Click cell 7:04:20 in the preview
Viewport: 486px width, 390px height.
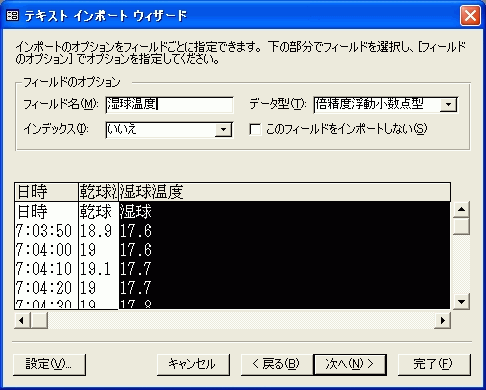(x=46, y=288)
